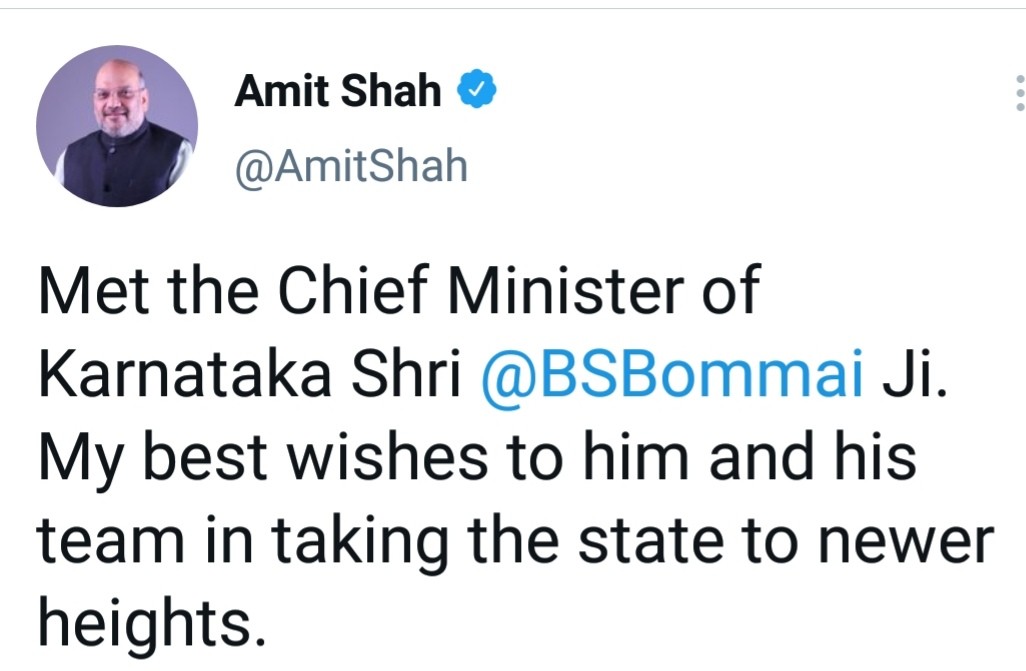Click 'Ji.' after the @BSBommai mention

click(915, 374)
